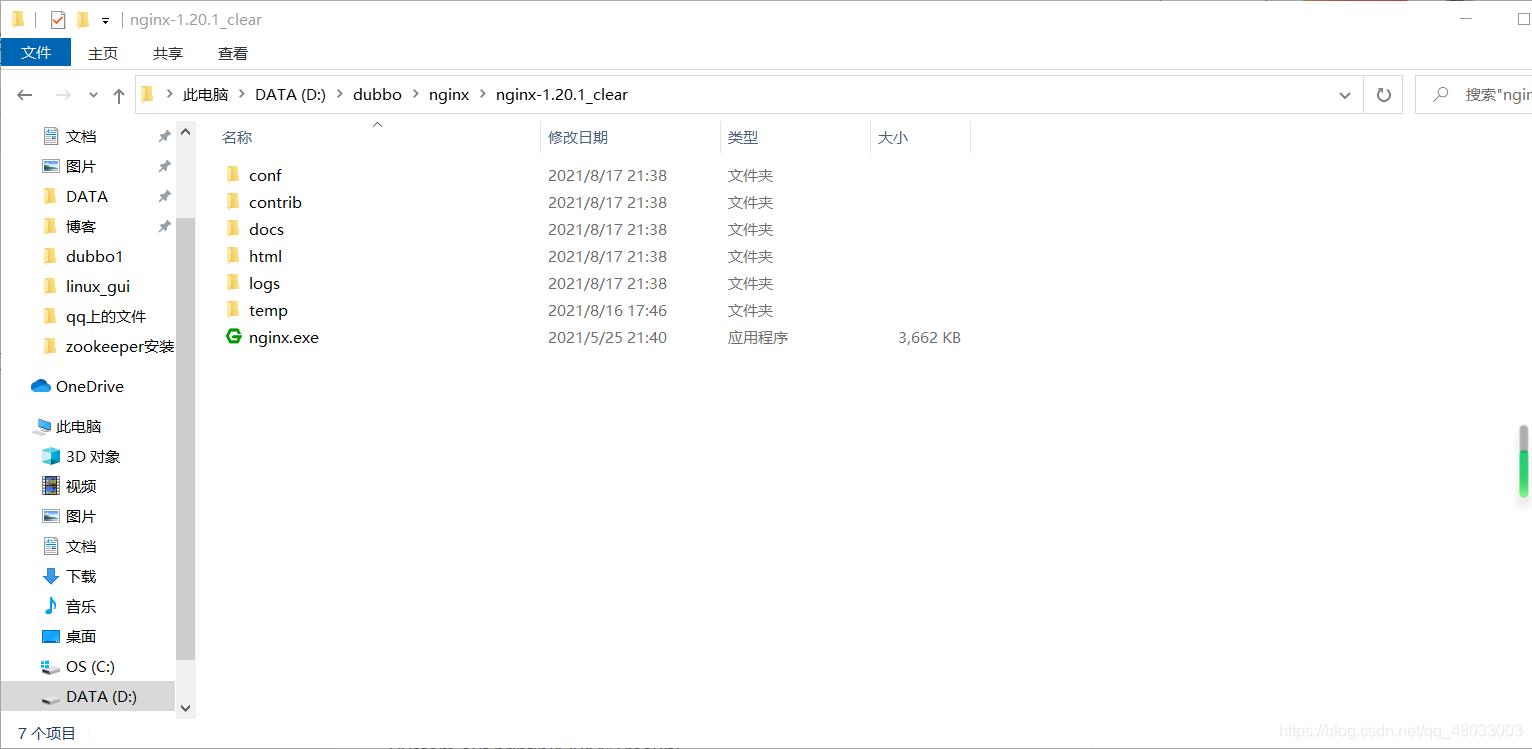Open recent locations dropdown arrow
The width and height of the screenshot is (1532, 749).
click(93, 95)
